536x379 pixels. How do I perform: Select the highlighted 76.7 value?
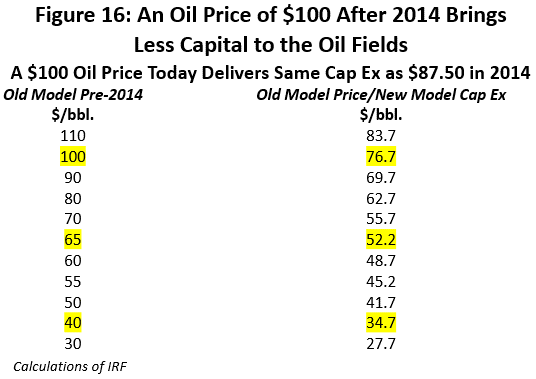tap(381, 157)
